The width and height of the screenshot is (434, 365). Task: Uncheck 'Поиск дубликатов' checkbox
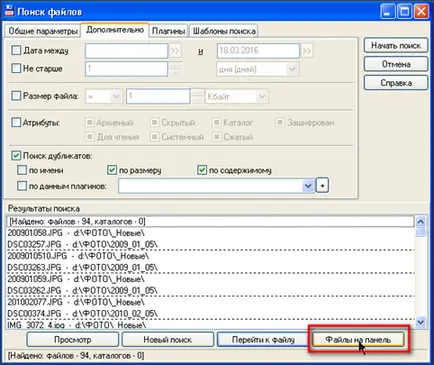16,156
